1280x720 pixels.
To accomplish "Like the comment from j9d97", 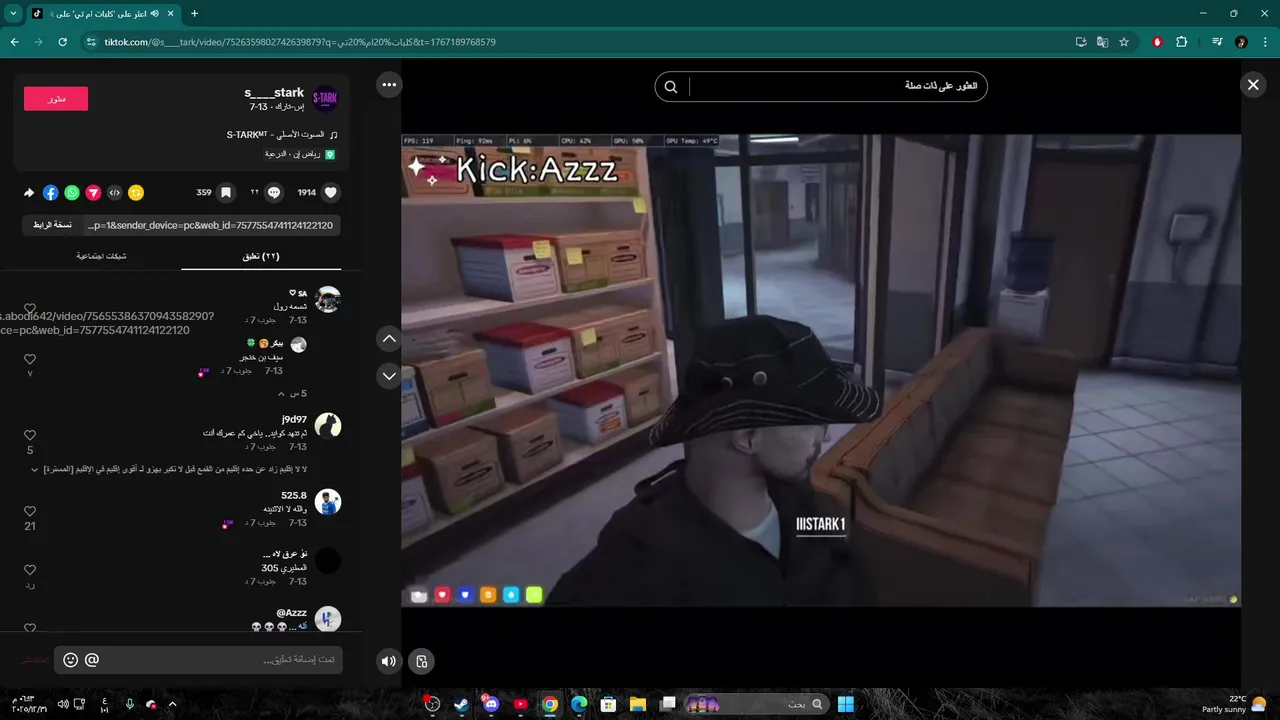I will 30,435.
